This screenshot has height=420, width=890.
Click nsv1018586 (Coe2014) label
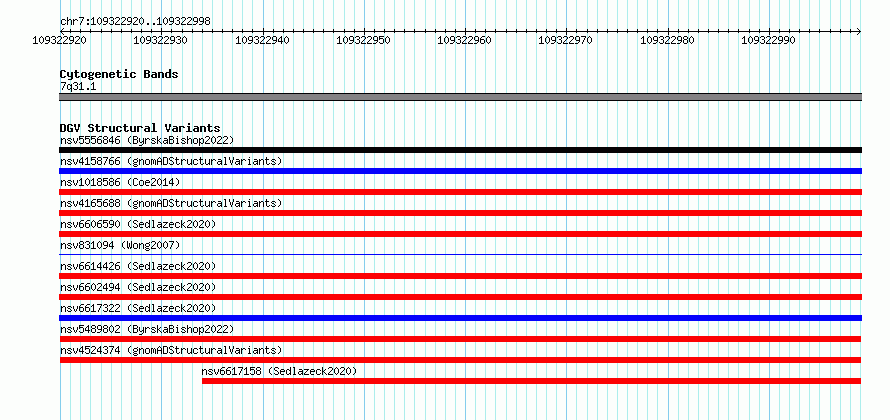pos(120,182)
